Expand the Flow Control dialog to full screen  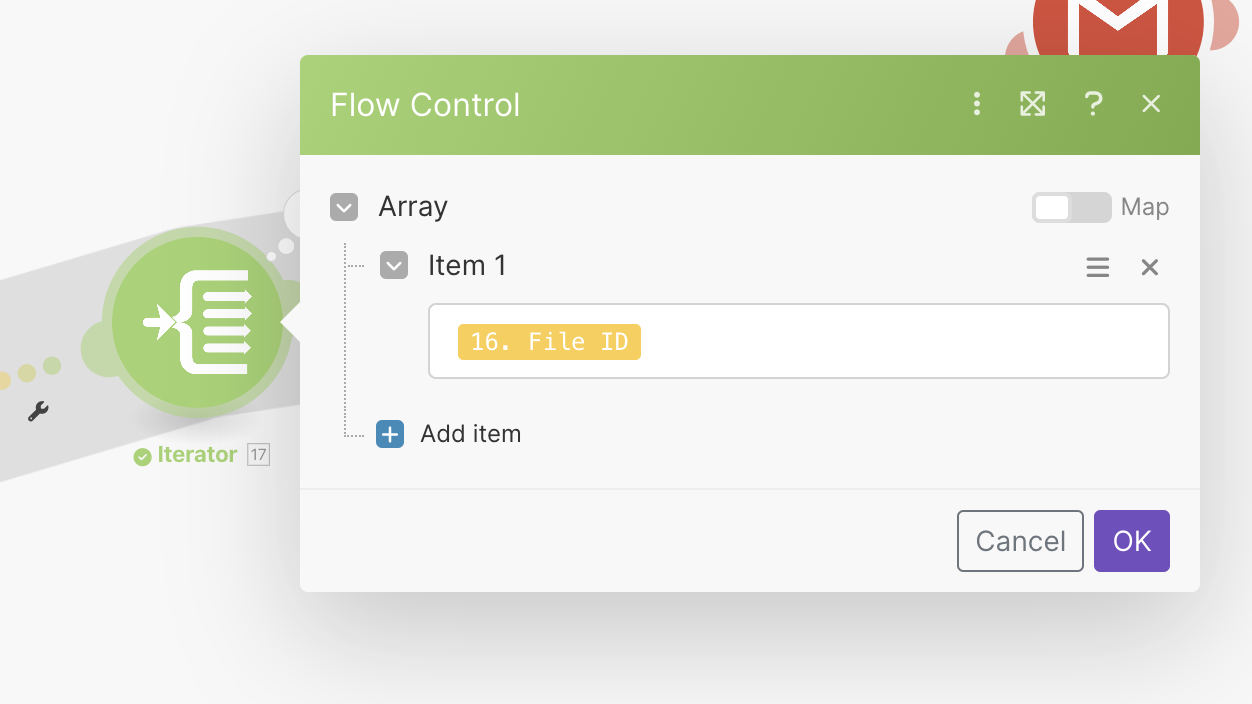[x=1032, y=104]
